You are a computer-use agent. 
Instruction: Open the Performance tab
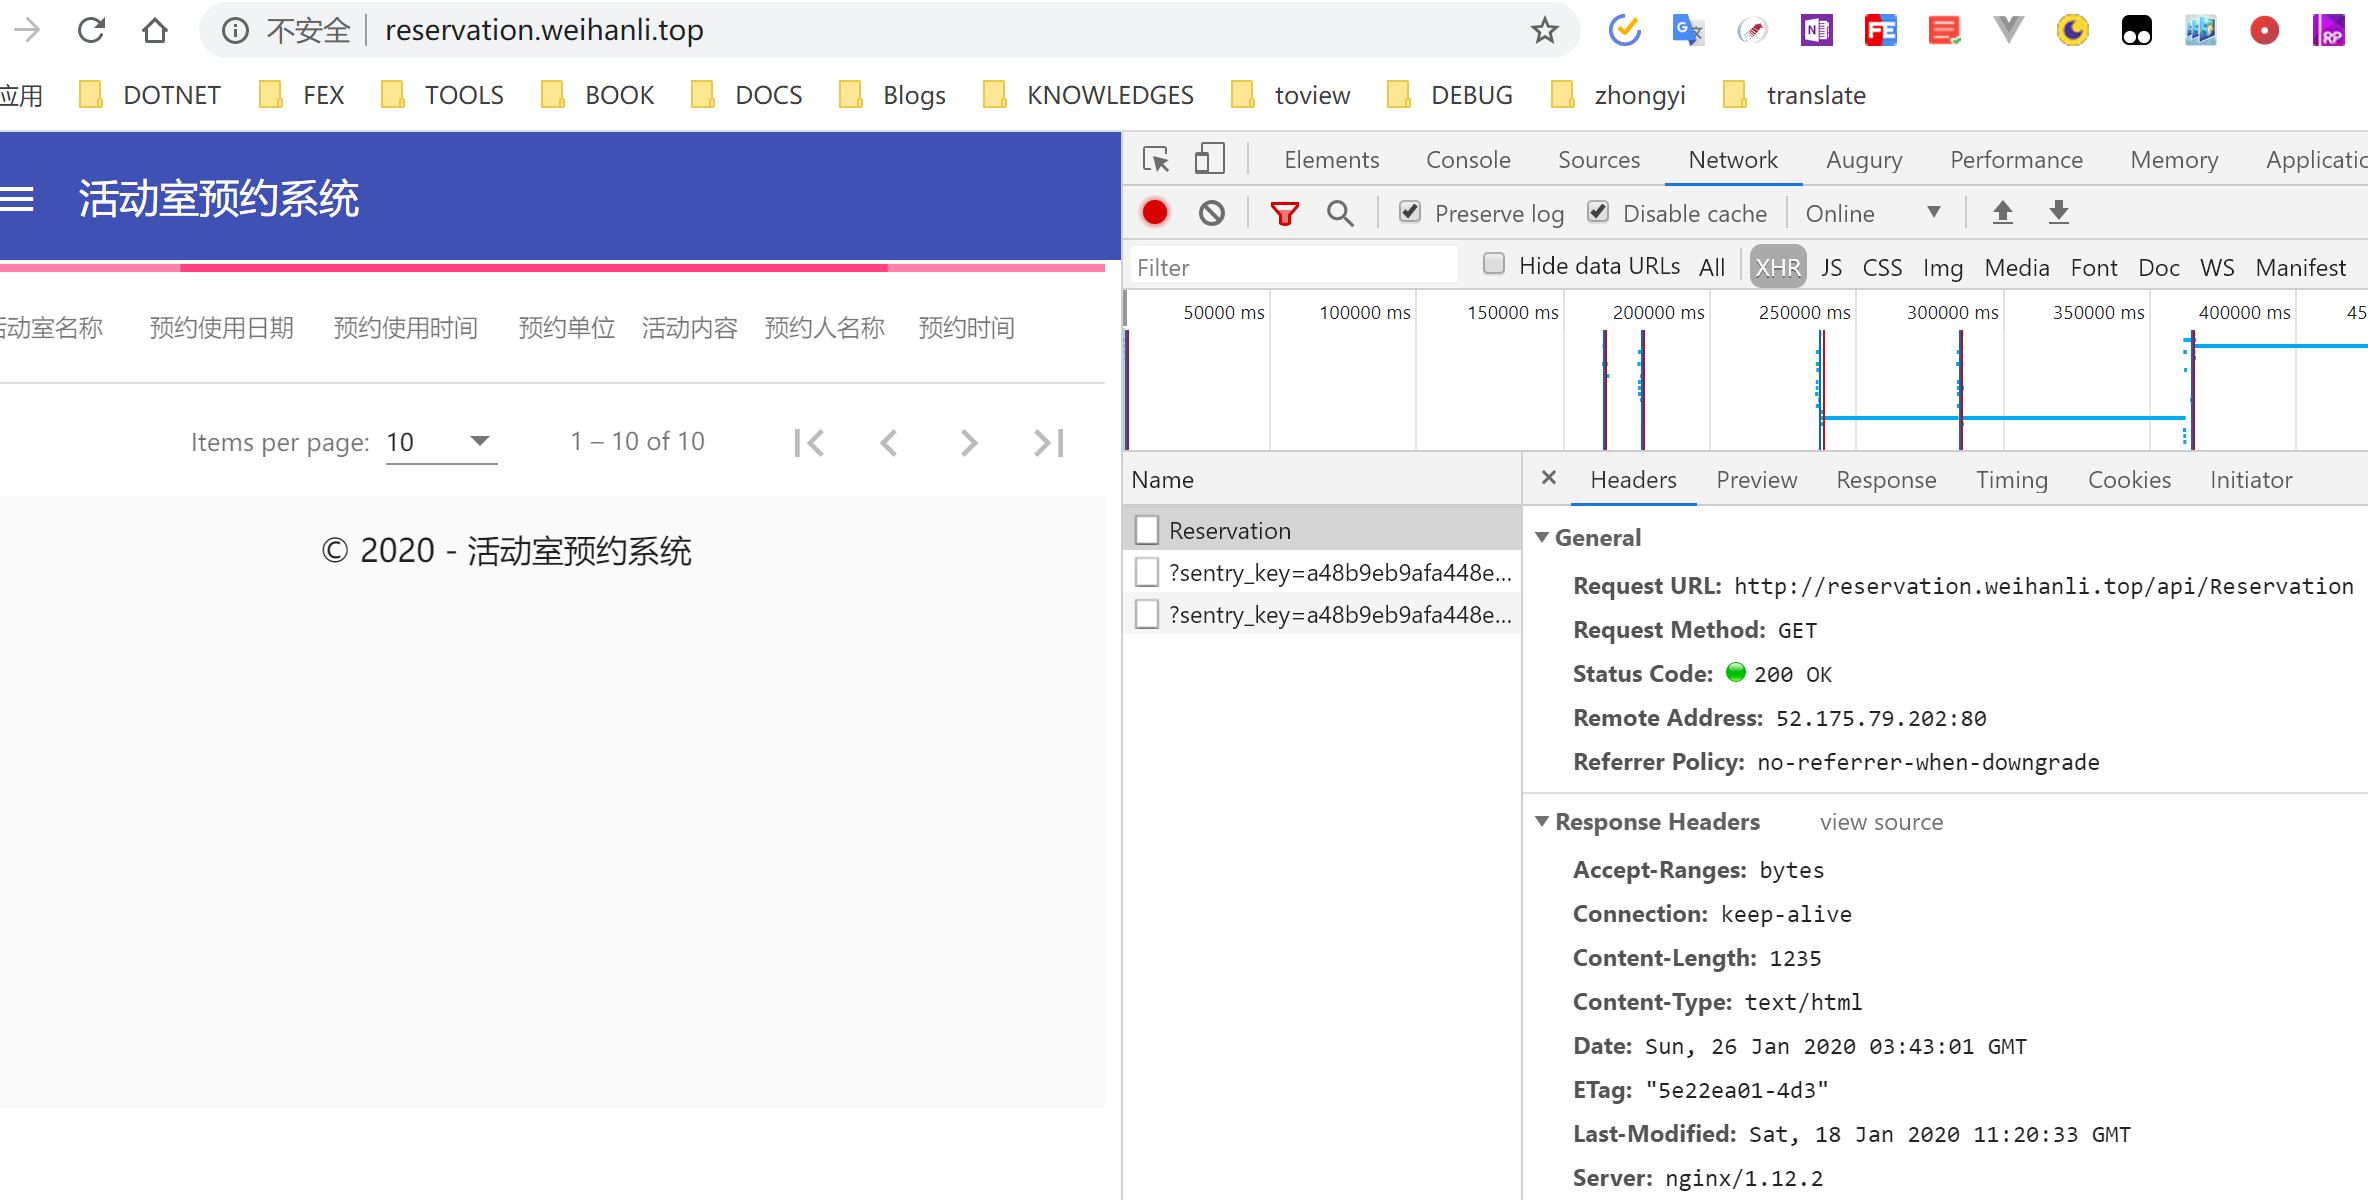point(2016,159)
